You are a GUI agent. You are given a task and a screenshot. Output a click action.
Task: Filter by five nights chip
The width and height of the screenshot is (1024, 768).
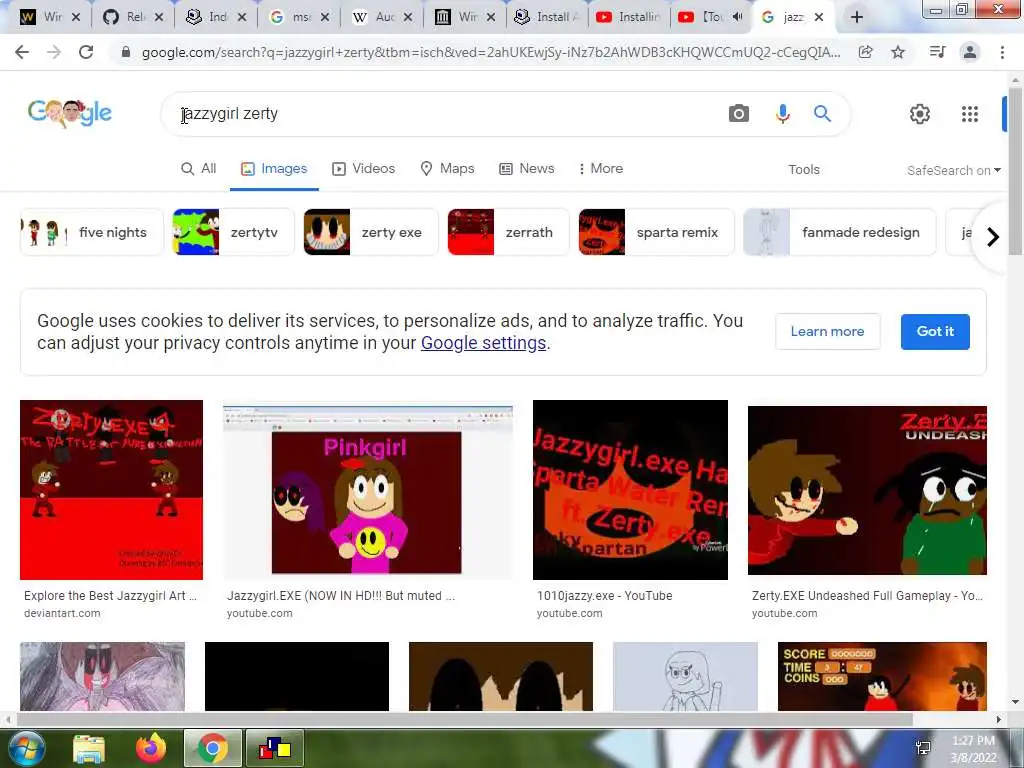click(x=92, y=232)
